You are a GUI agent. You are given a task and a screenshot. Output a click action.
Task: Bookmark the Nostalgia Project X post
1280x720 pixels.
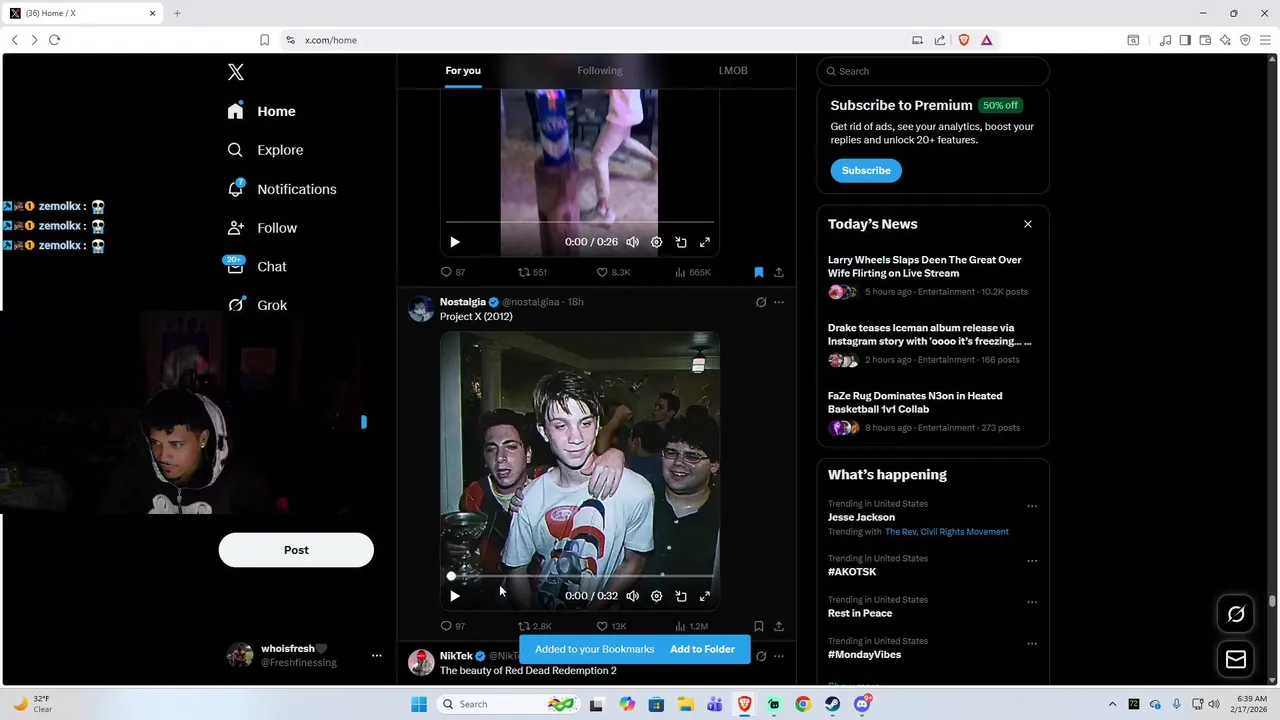coord(759,626)
